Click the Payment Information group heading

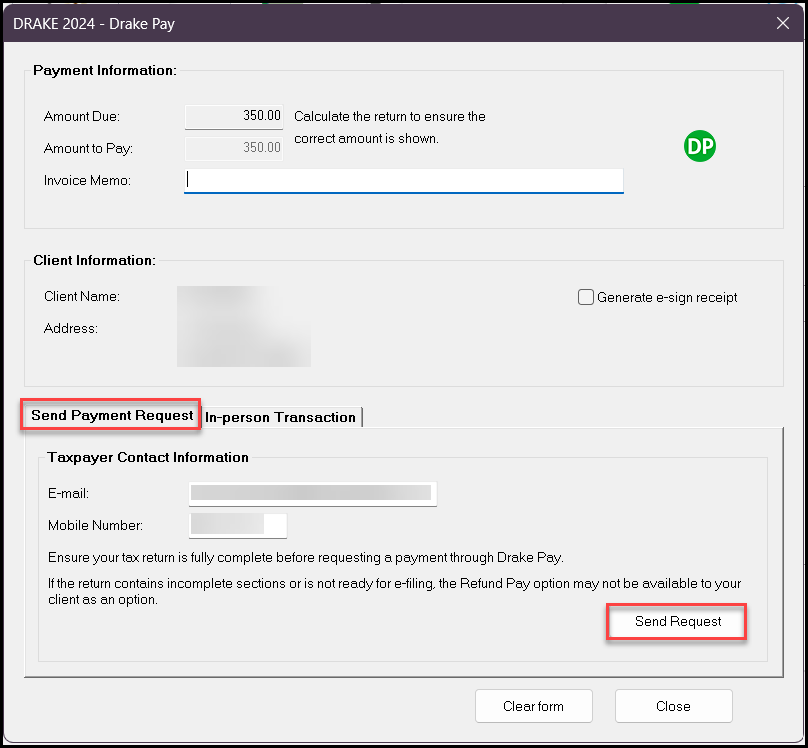105,70
